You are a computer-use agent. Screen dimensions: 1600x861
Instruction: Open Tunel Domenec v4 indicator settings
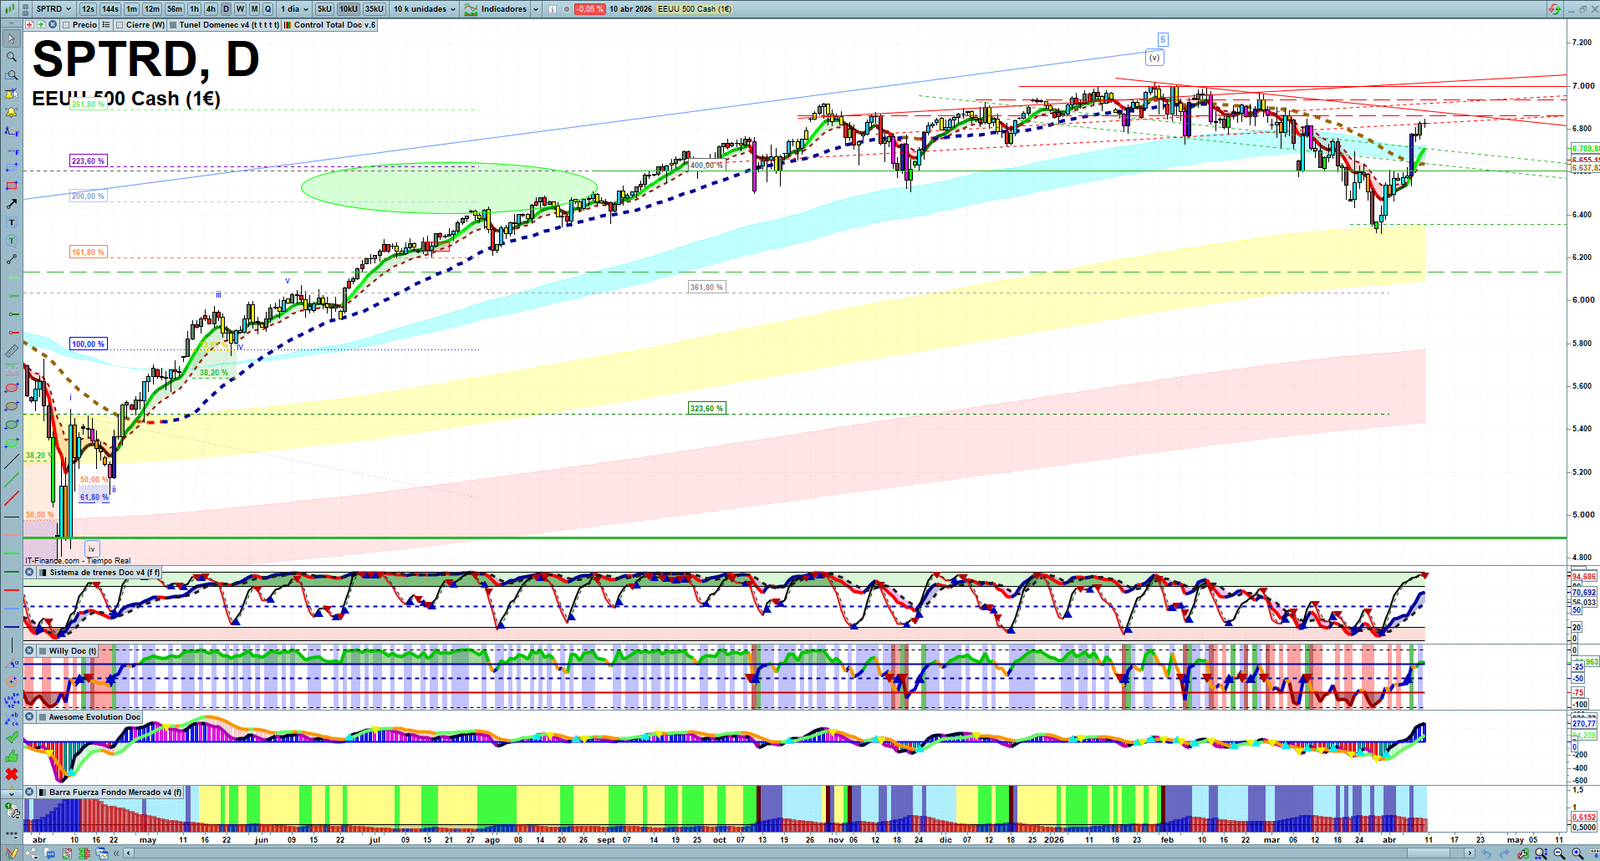[x=224, y=25]
